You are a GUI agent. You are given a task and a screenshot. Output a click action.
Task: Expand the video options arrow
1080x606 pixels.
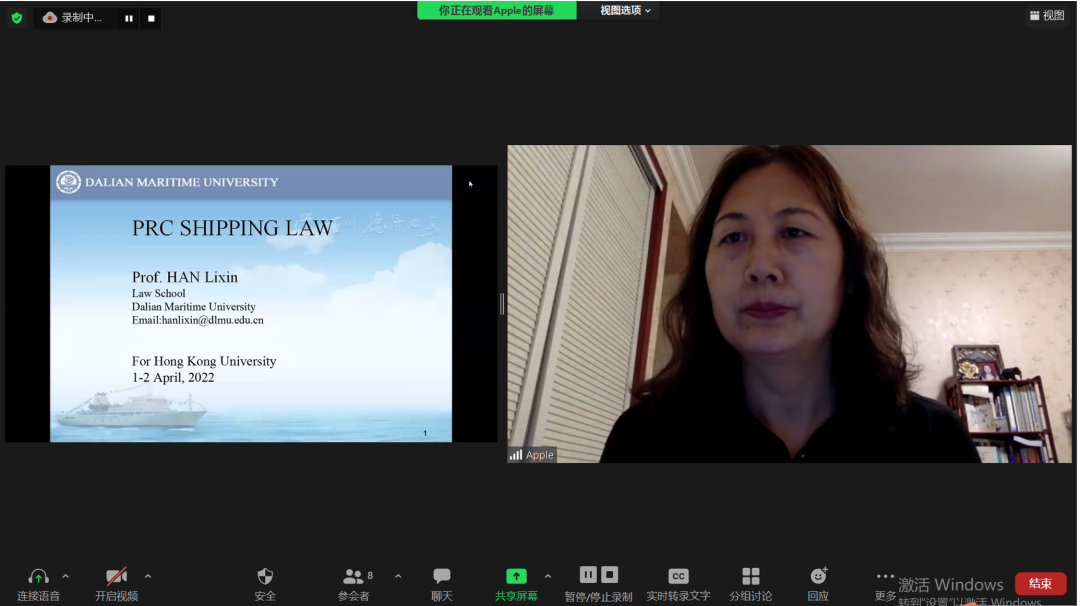(x=148, y=576)
